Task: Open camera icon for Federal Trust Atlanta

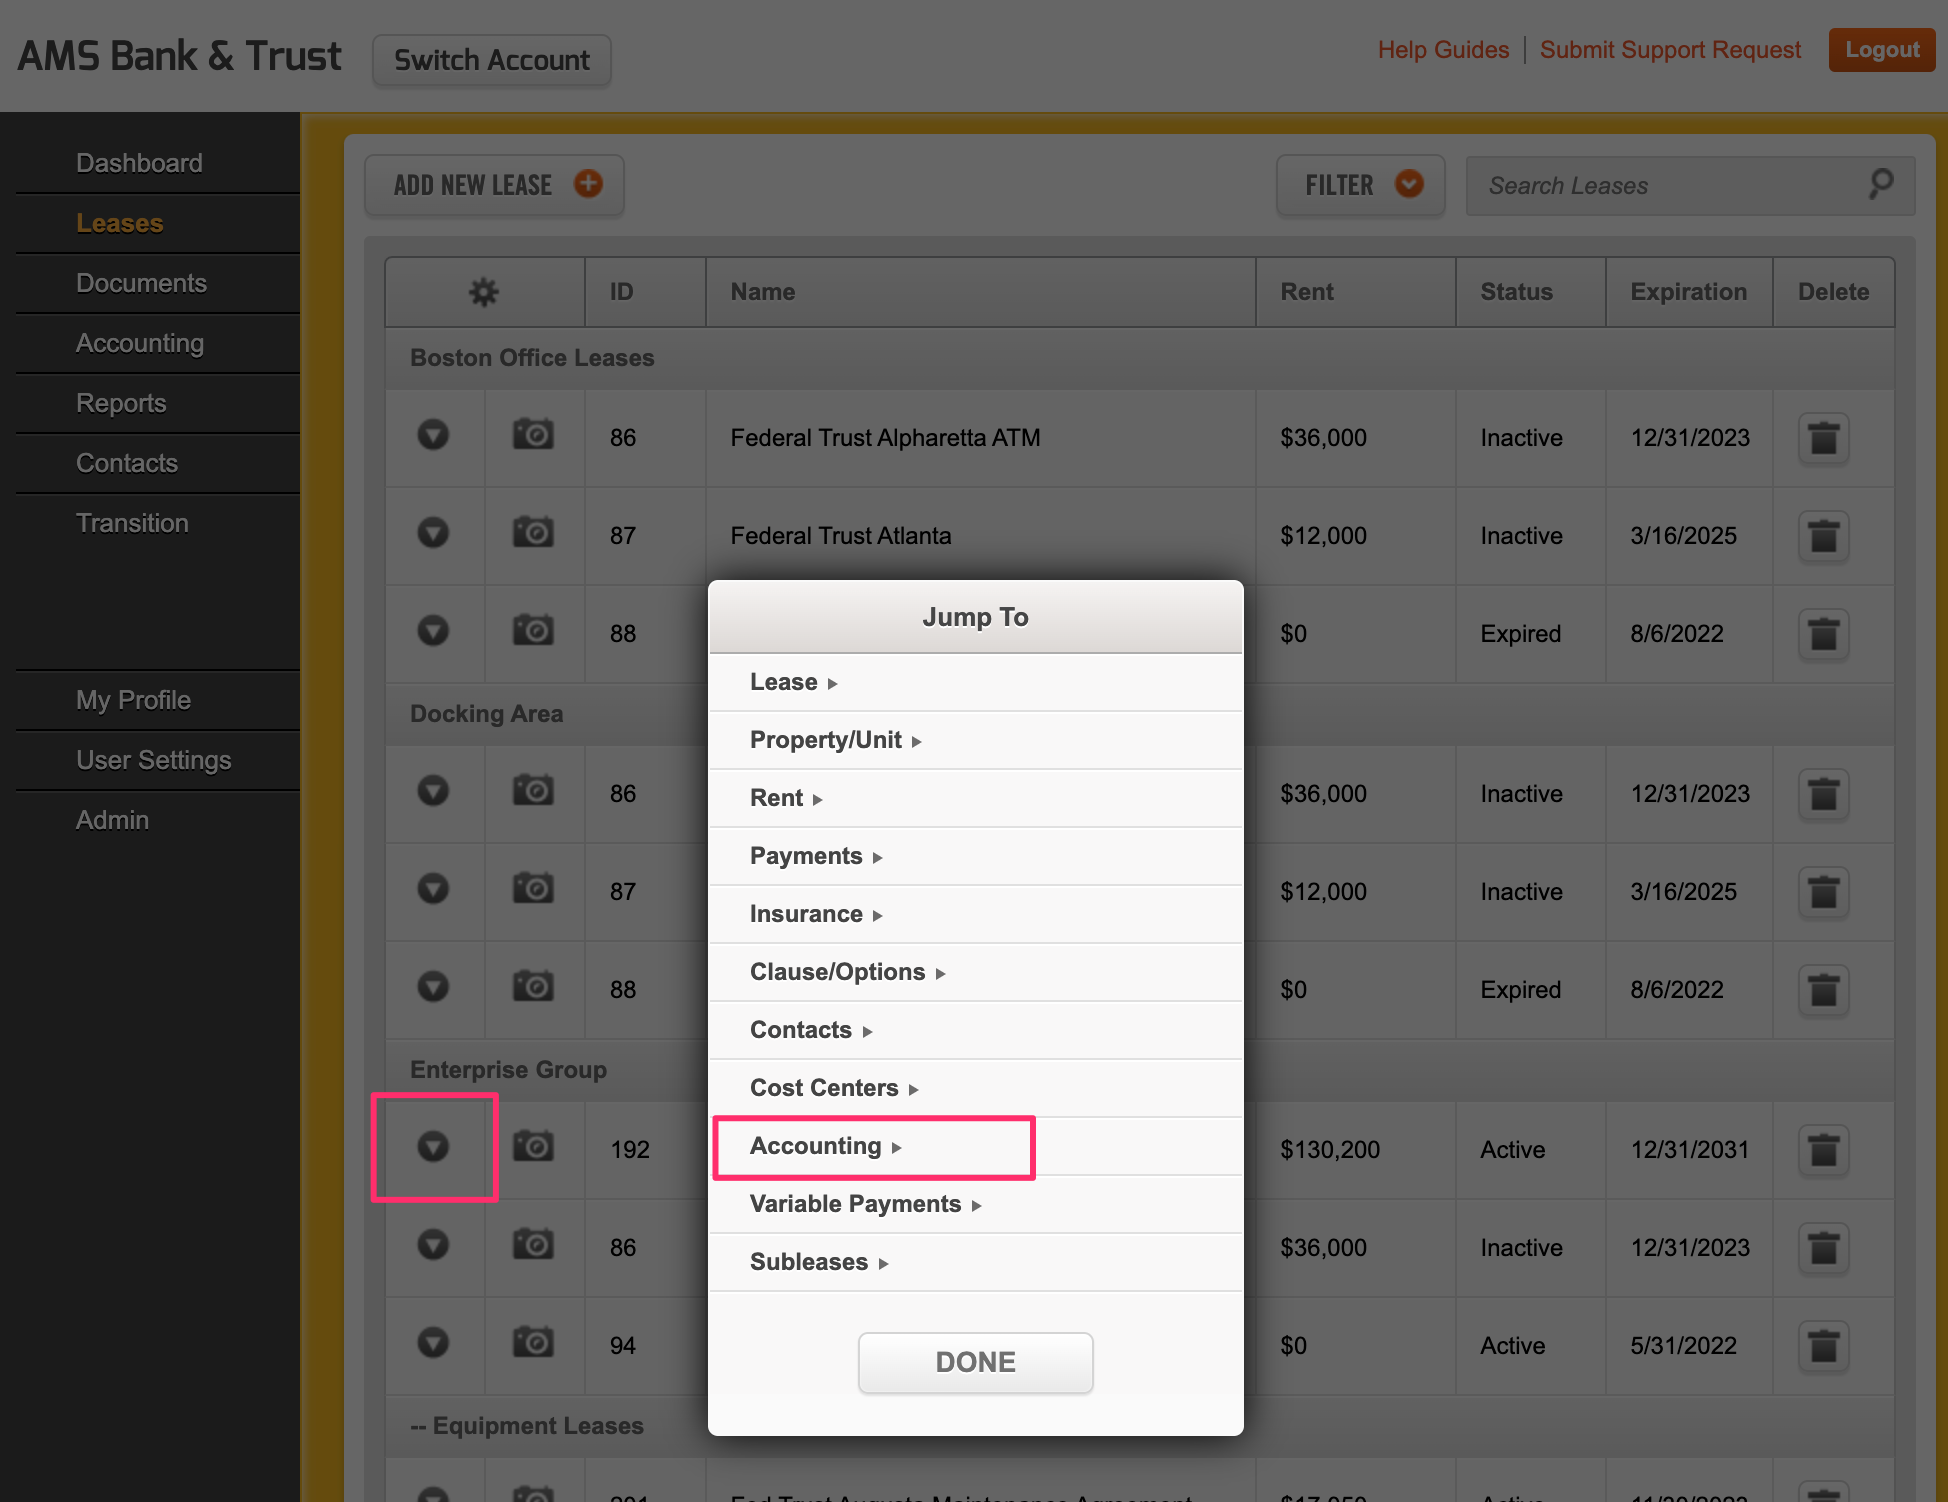Action: pyautogui.click(x=533, y=532)
